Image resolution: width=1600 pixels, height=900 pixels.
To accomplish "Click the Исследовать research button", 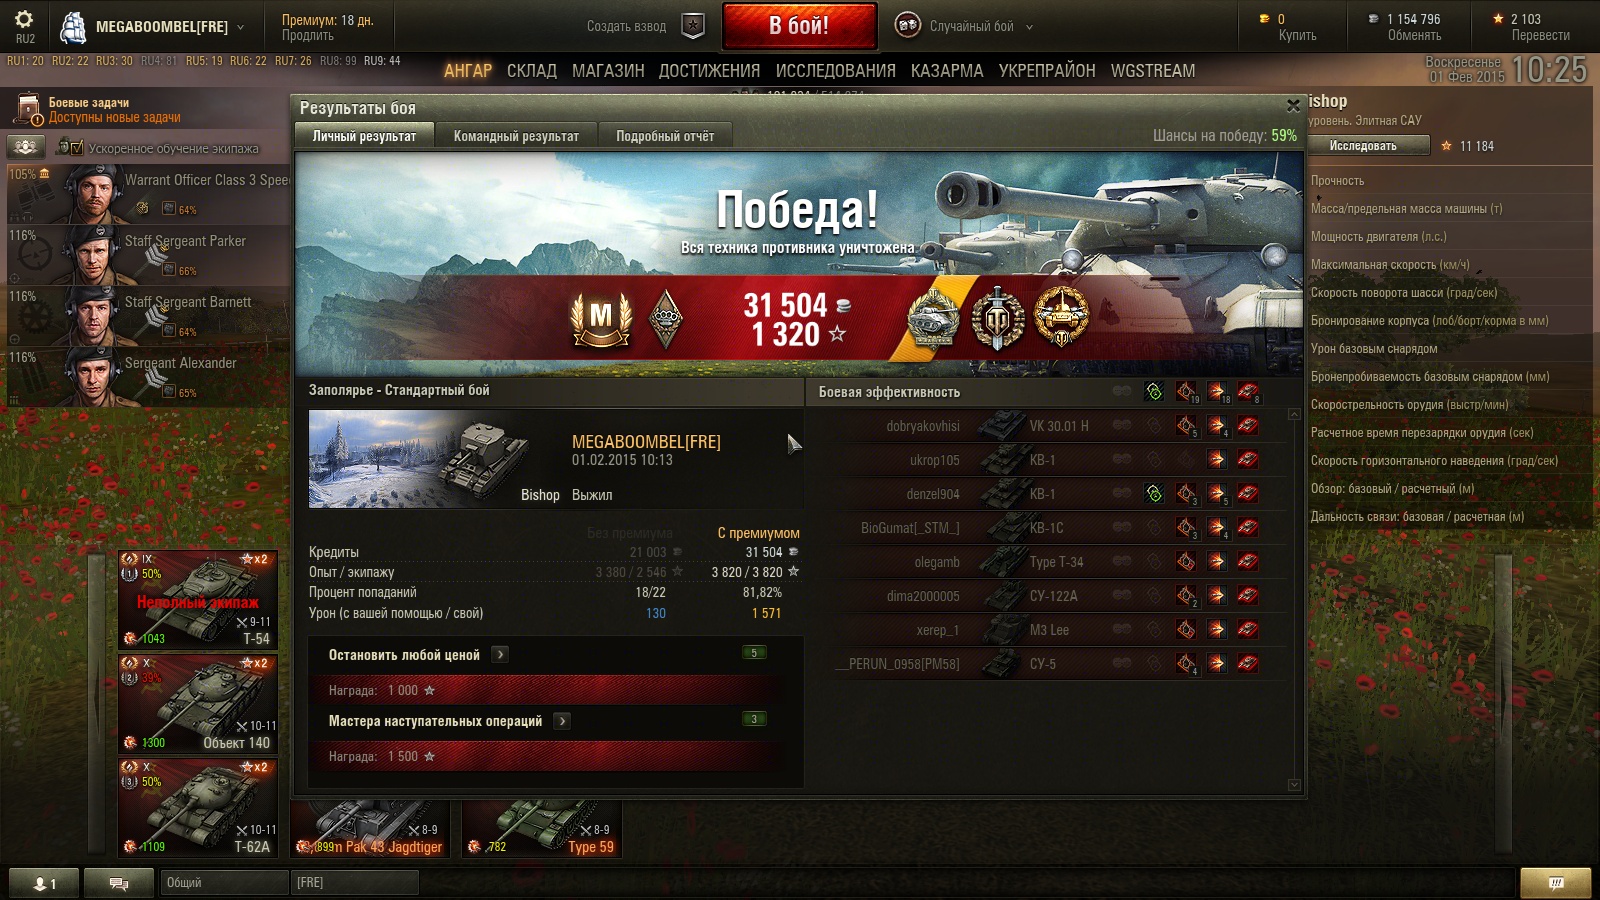I will point(1363,146).
